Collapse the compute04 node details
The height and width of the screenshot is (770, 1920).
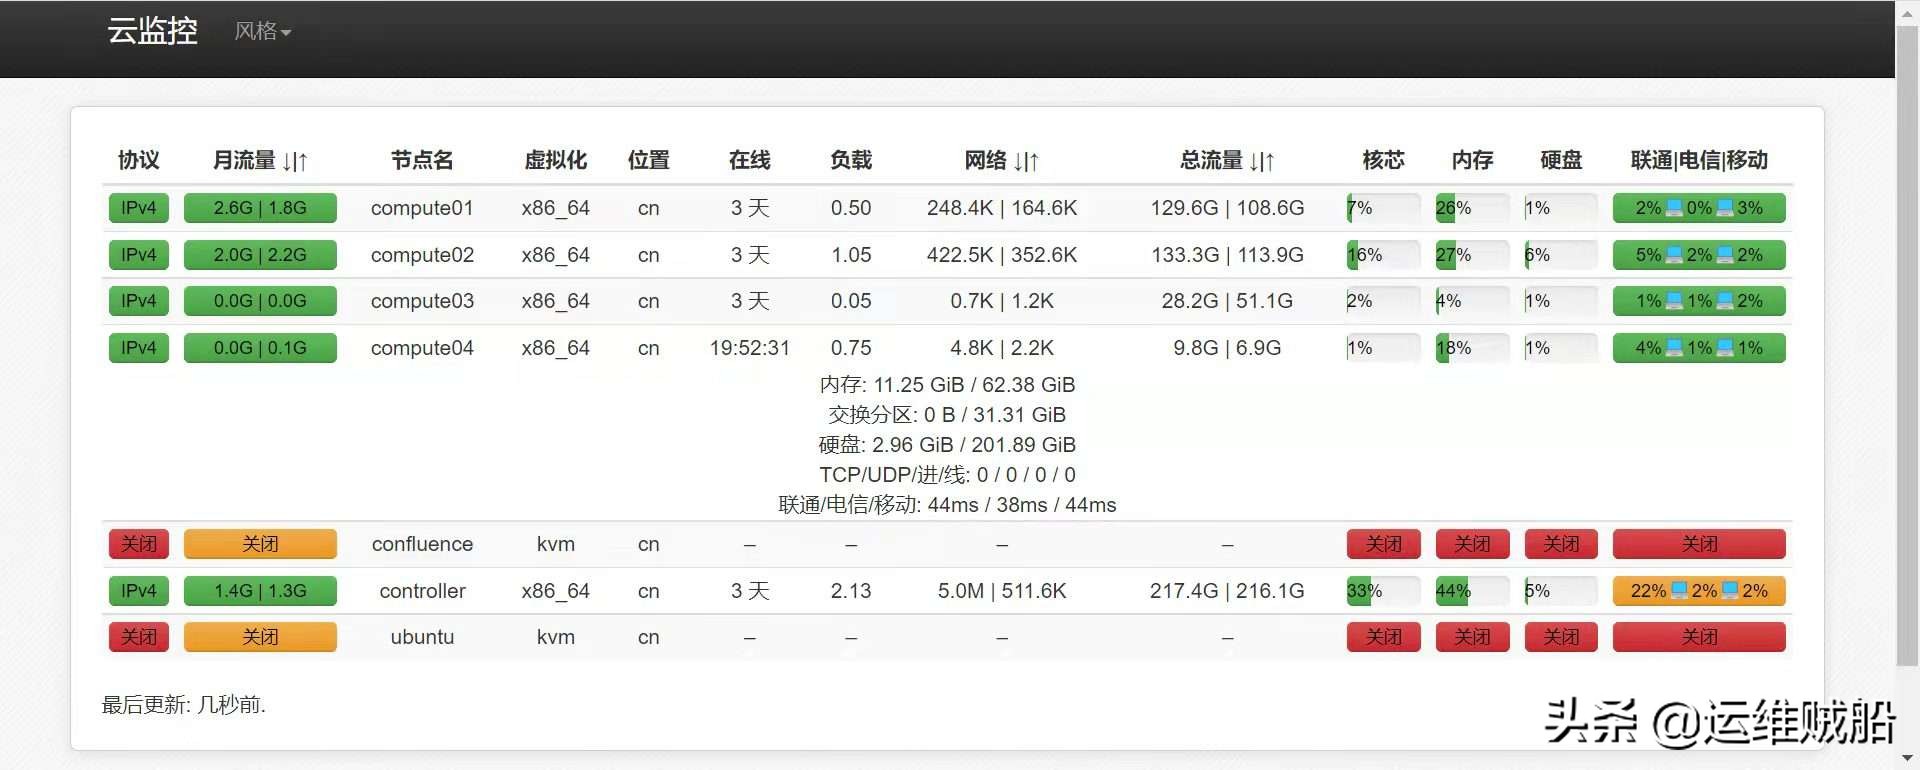click(x=947, y=348)
